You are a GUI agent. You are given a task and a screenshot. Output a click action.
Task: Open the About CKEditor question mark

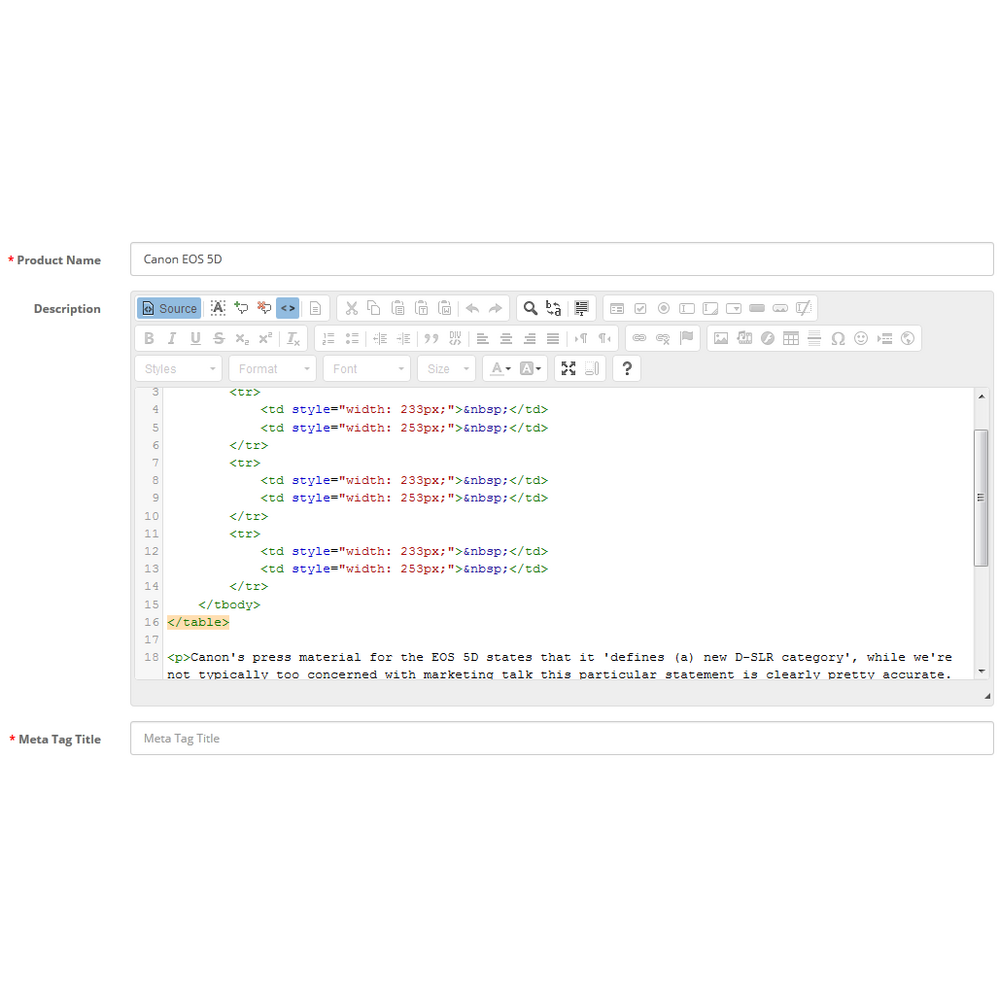pyautogui.click(x=627, y=369)
